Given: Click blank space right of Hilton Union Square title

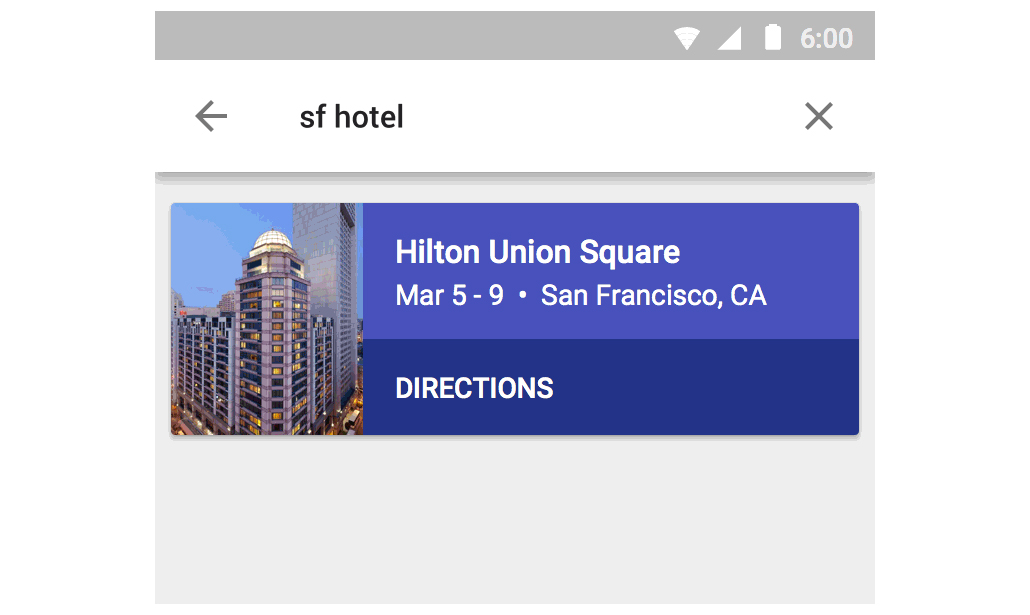Looking at the screenshot, I should tap(770, 252).
